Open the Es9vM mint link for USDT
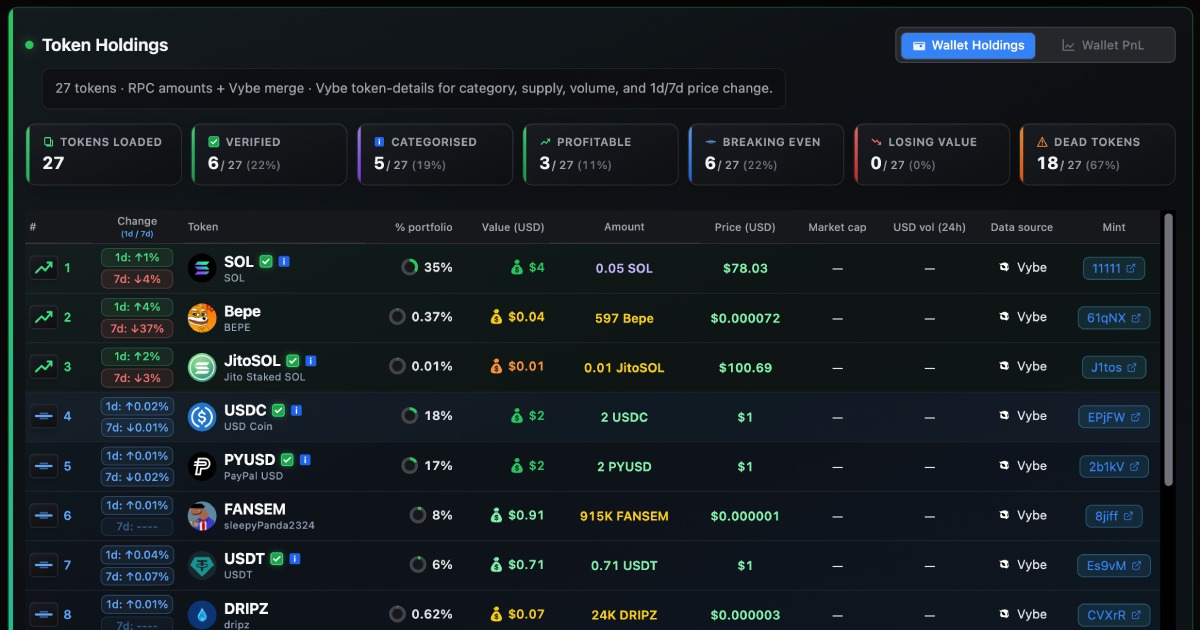The image size is (1200, 630). coord(1113,565)
